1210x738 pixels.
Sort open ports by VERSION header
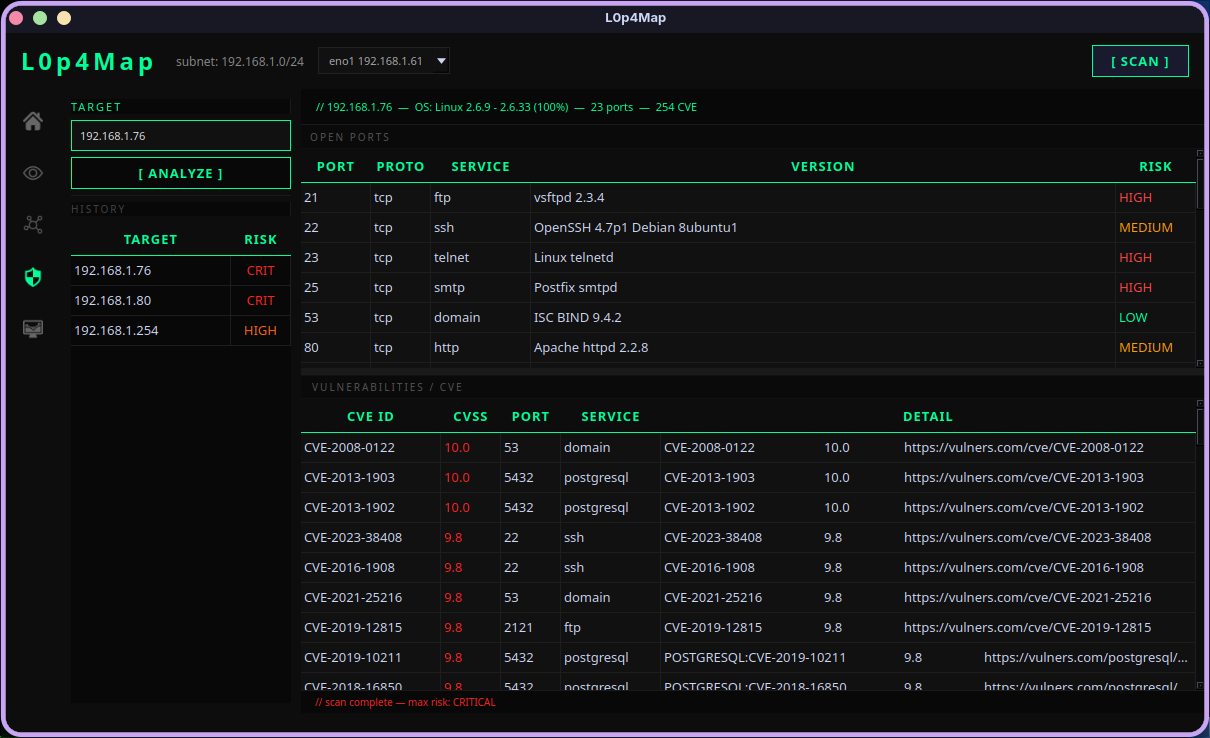(x=823, y=167)
